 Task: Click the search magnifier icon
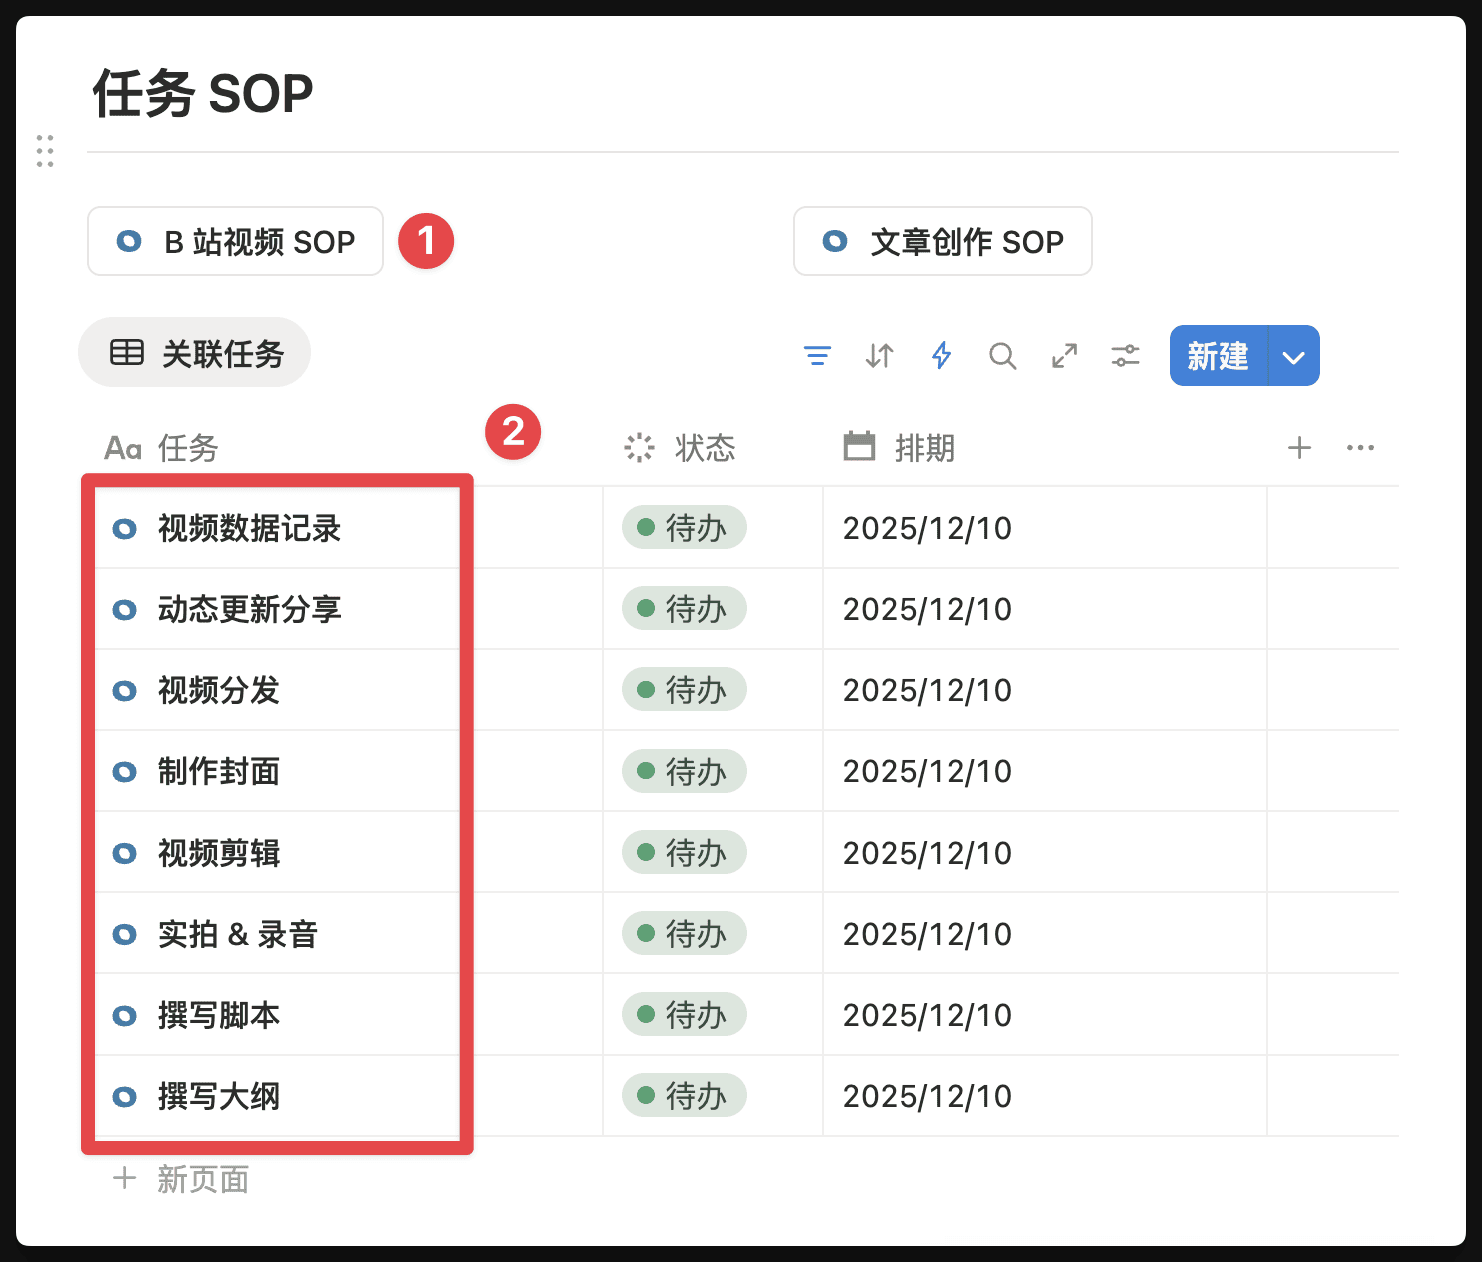[1002, 356]
